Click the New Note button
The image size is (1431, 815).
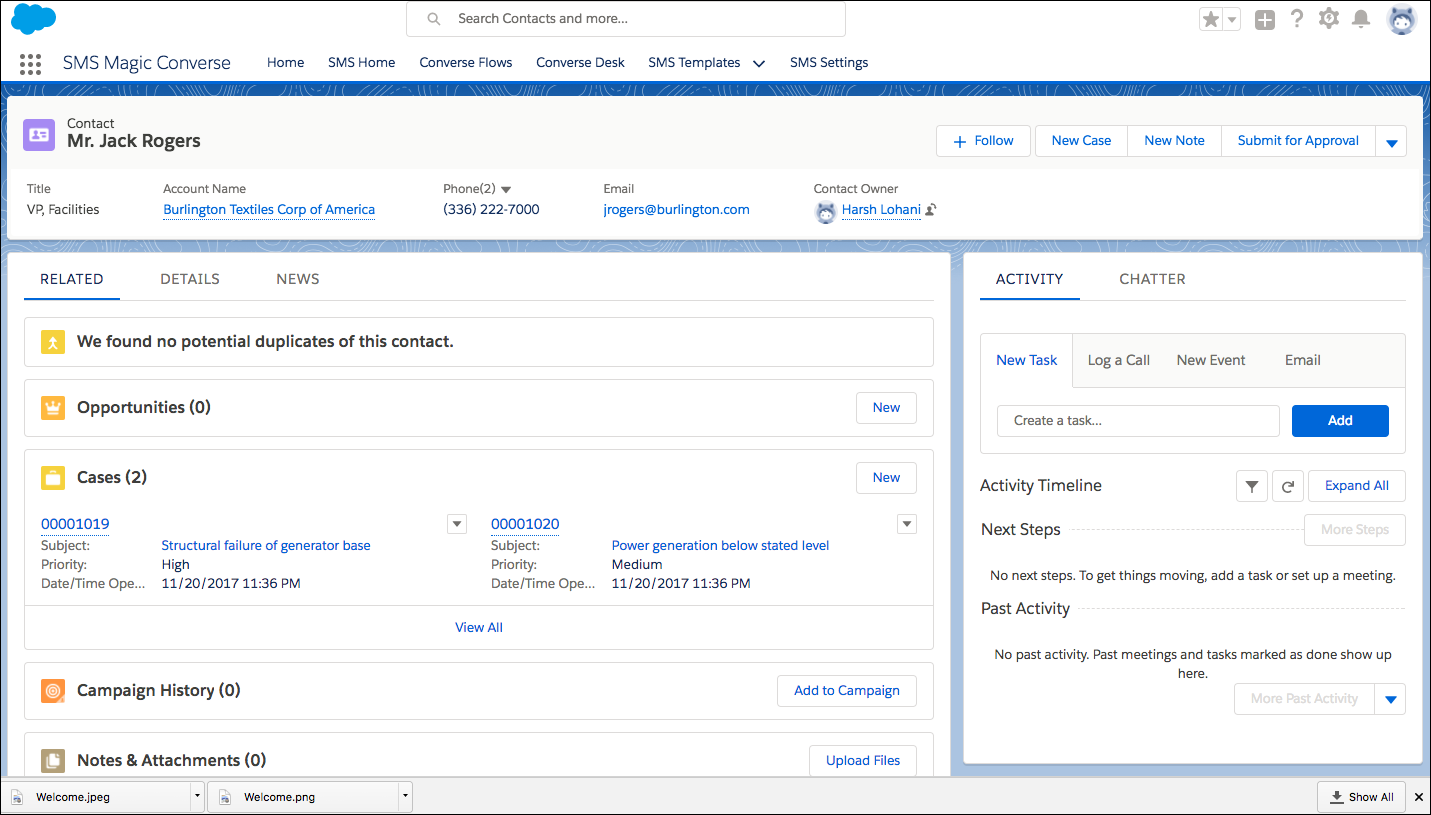[1174, 141]
